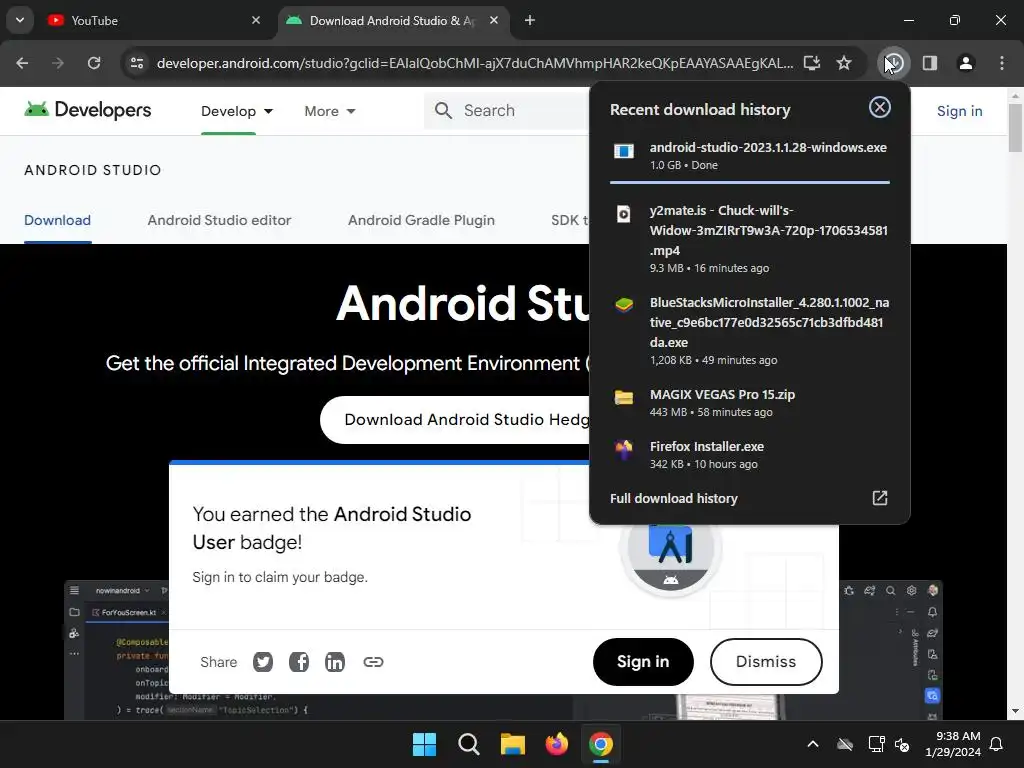Click MAGIX VEGAS zip folder icon
1024x768 pixels.
pos(624,397)
